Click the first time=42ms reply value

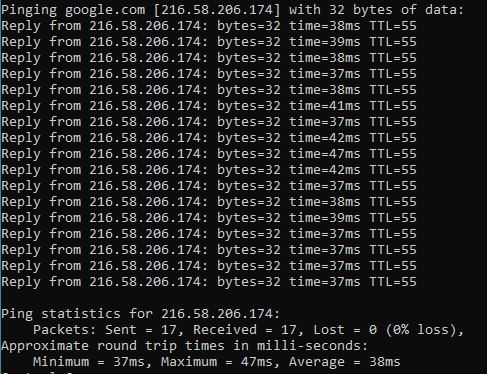pos(325,138)
